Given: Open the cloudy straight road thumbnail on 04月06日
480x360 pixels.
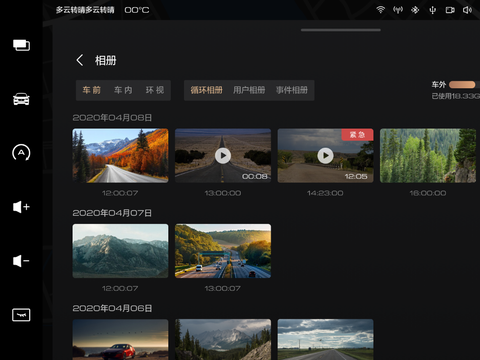Looking at the screenshot, I should click(x=325, y=339).
